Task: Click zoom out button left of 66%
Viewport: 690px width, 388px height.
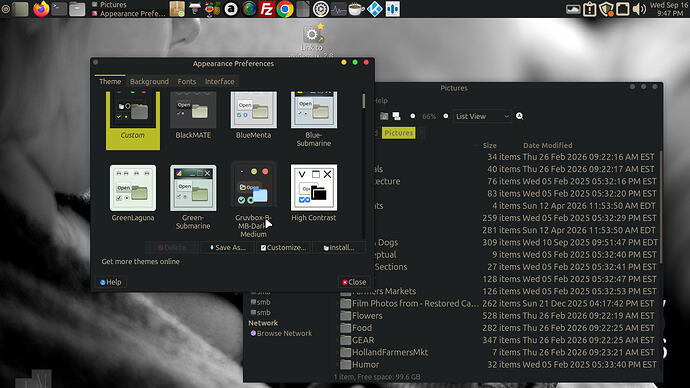Action: pos(412,116)
